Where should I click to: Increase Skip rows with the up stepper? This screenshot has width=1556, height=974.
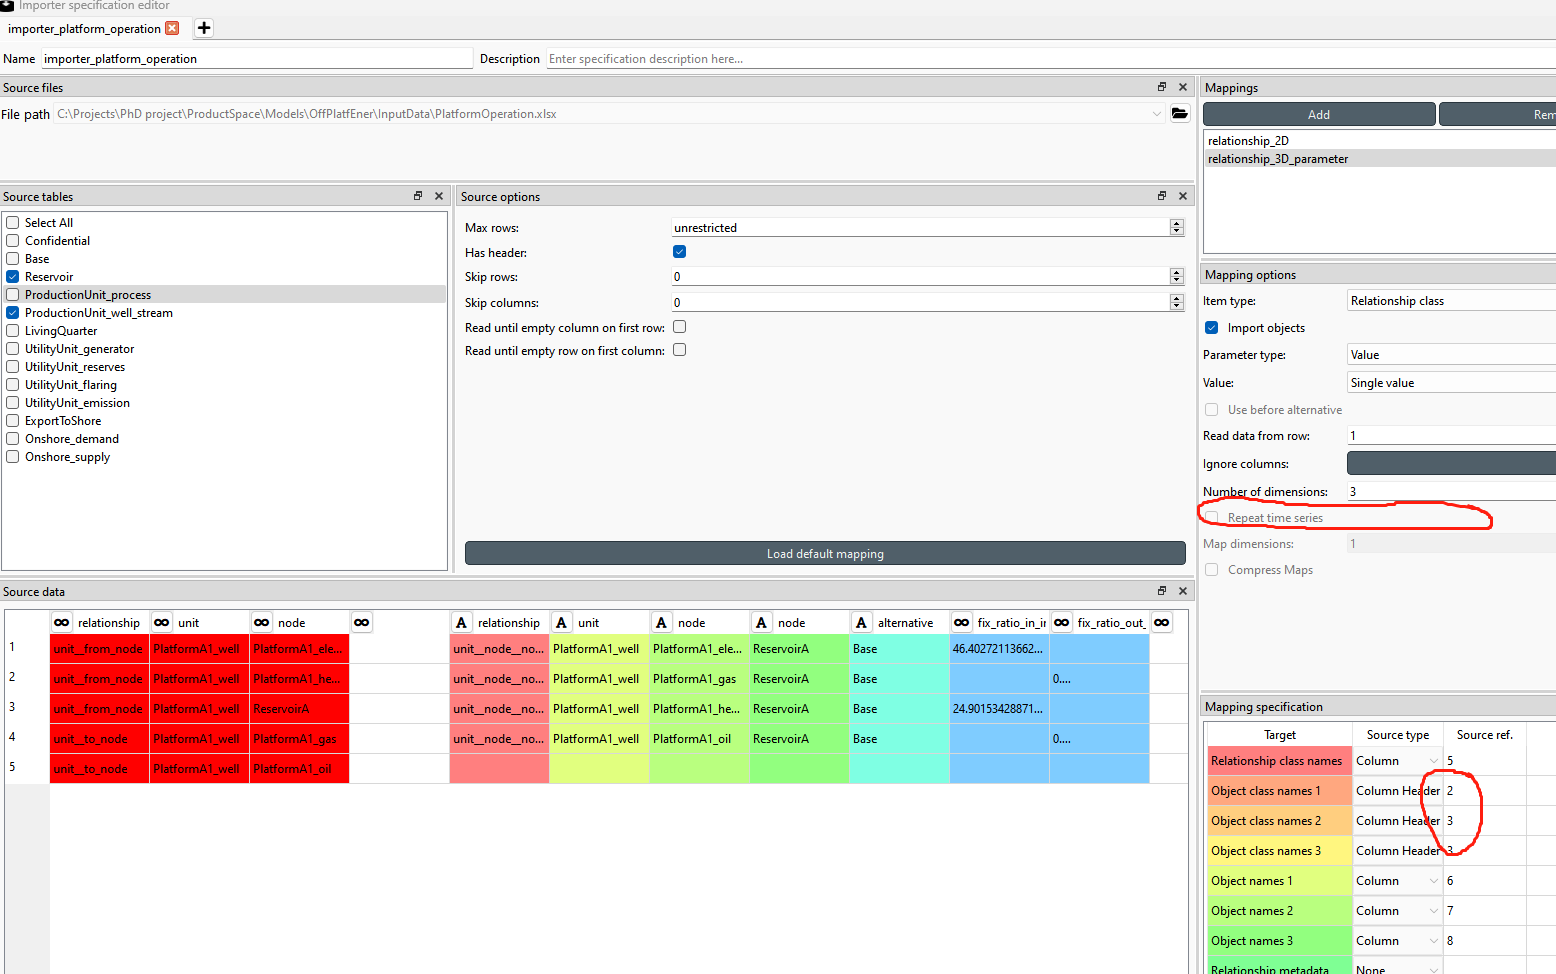pos(1176,271)
